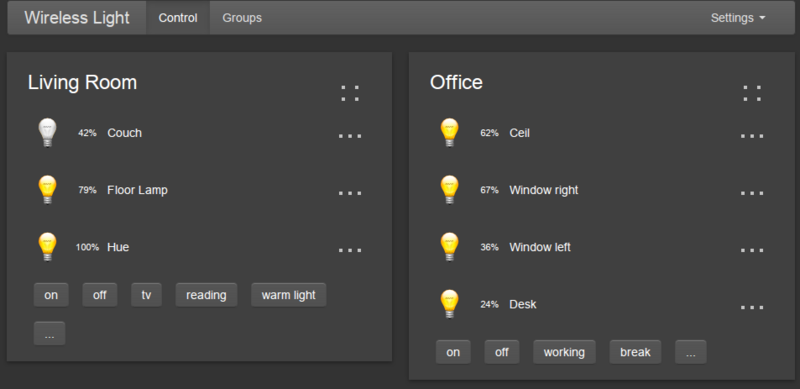The image size is (800, 389).
Task: Activate the reading scene in Living Room
Action: (206, 295)
